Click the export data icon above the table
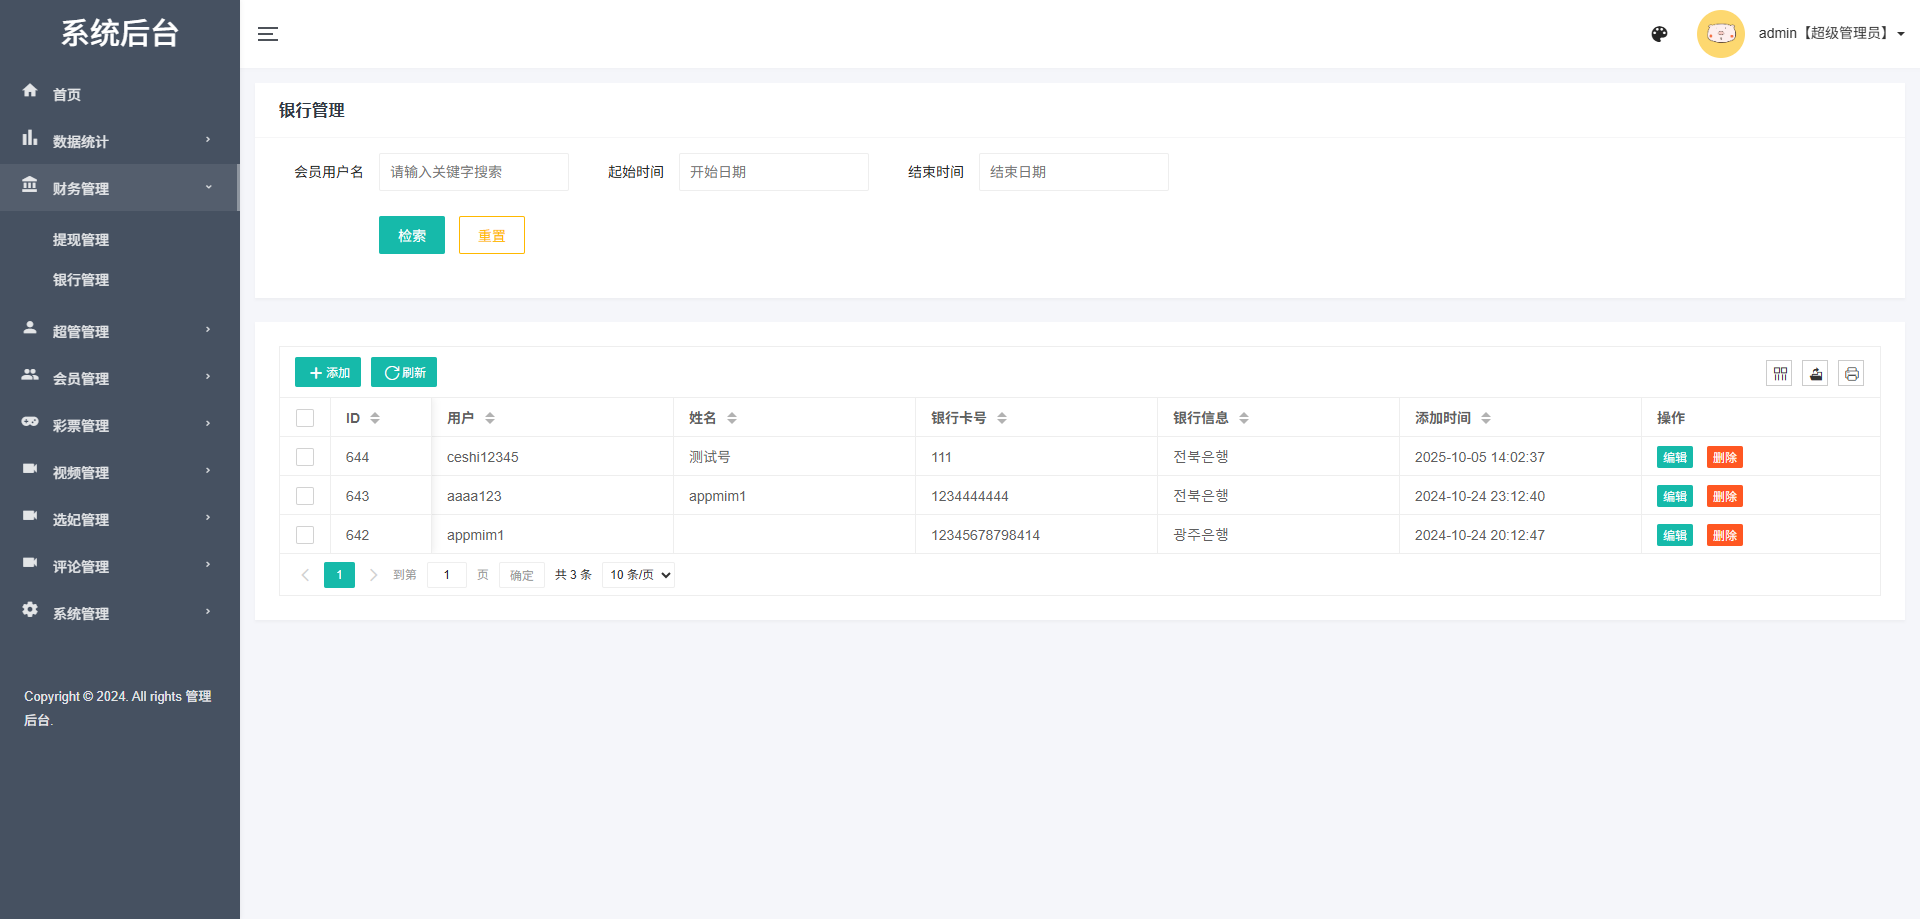 1816,373
